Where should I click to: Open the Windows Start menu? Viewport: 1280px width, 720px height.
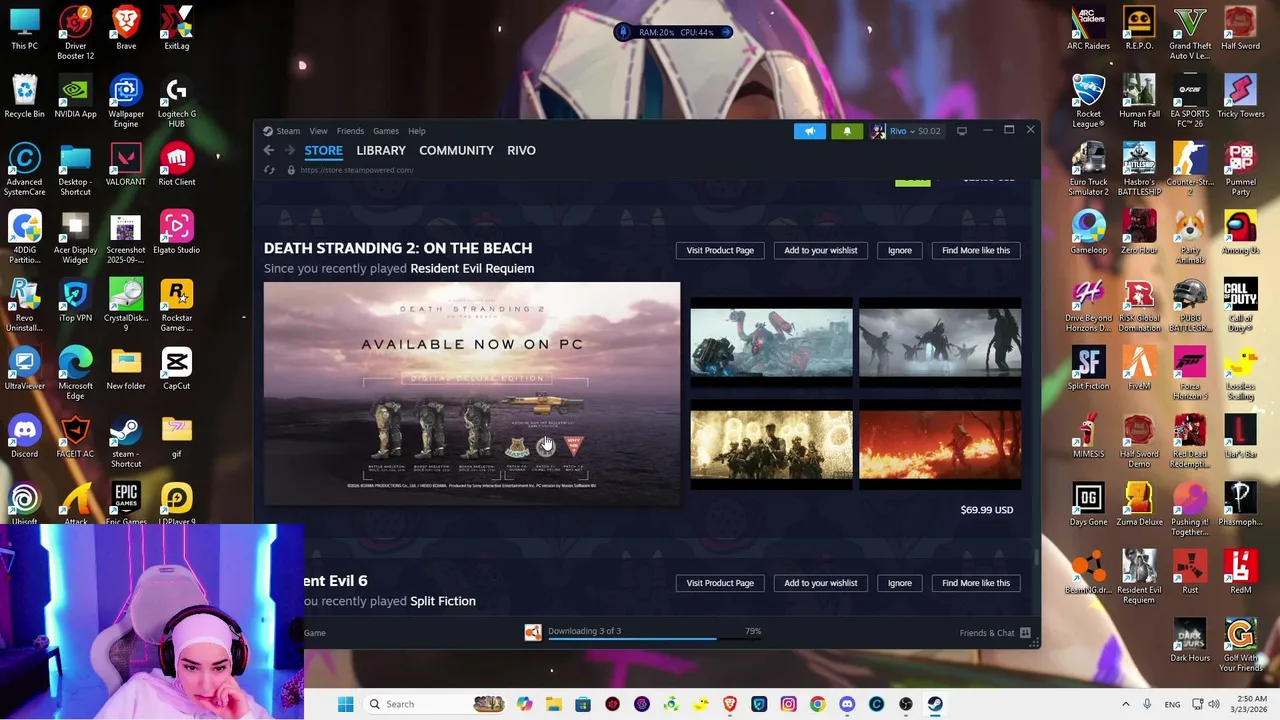(345, 704)
